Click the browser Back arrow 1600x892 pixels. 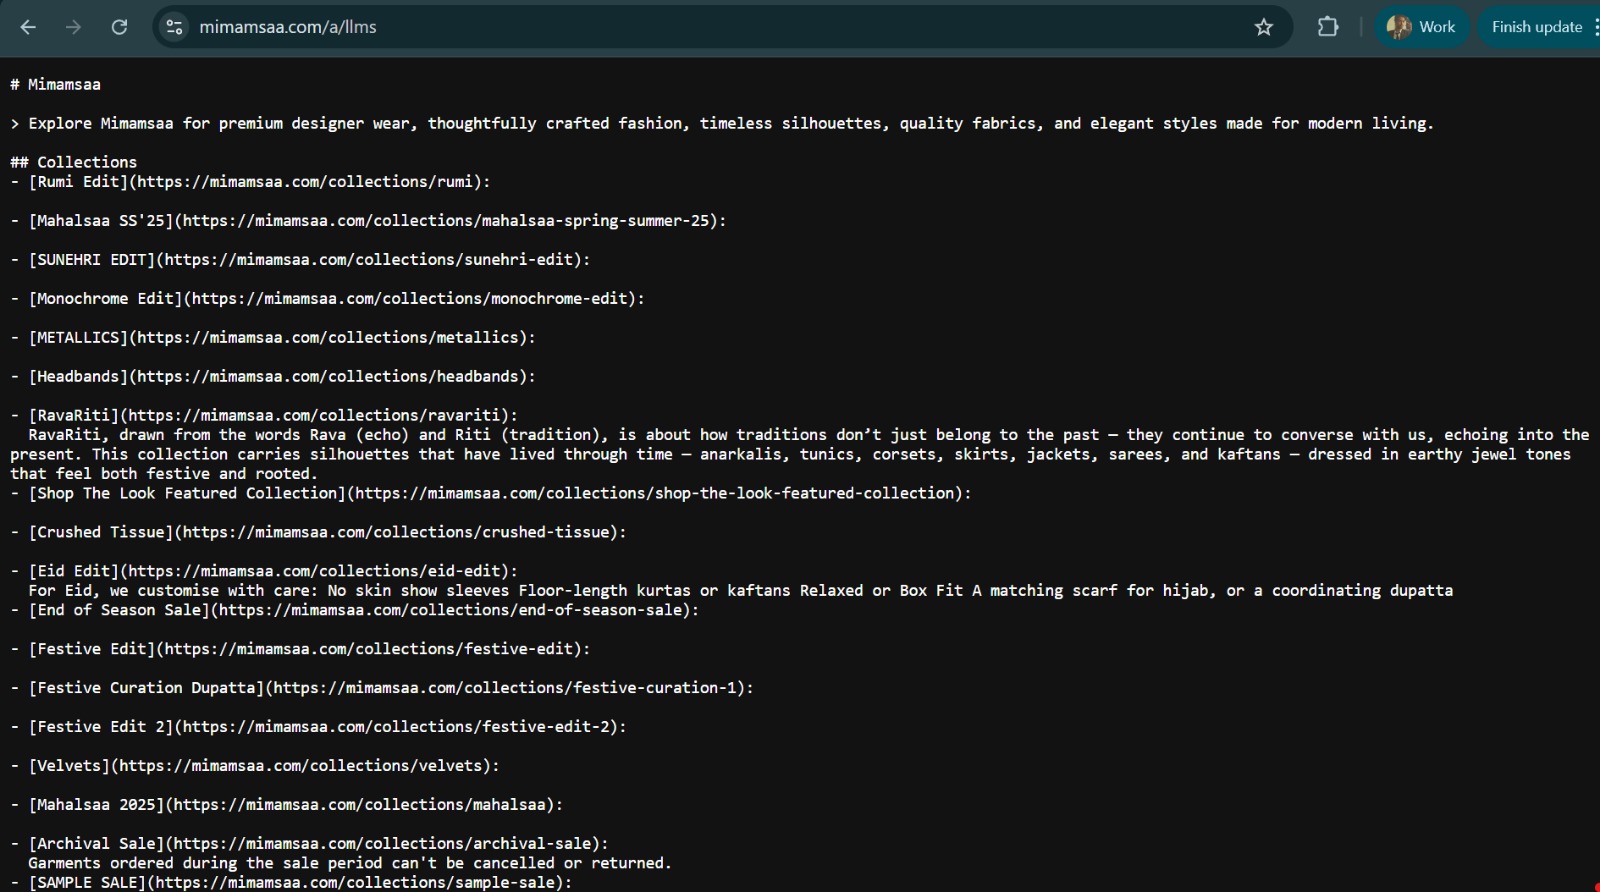pyautogui.click(x=28, y=27)
